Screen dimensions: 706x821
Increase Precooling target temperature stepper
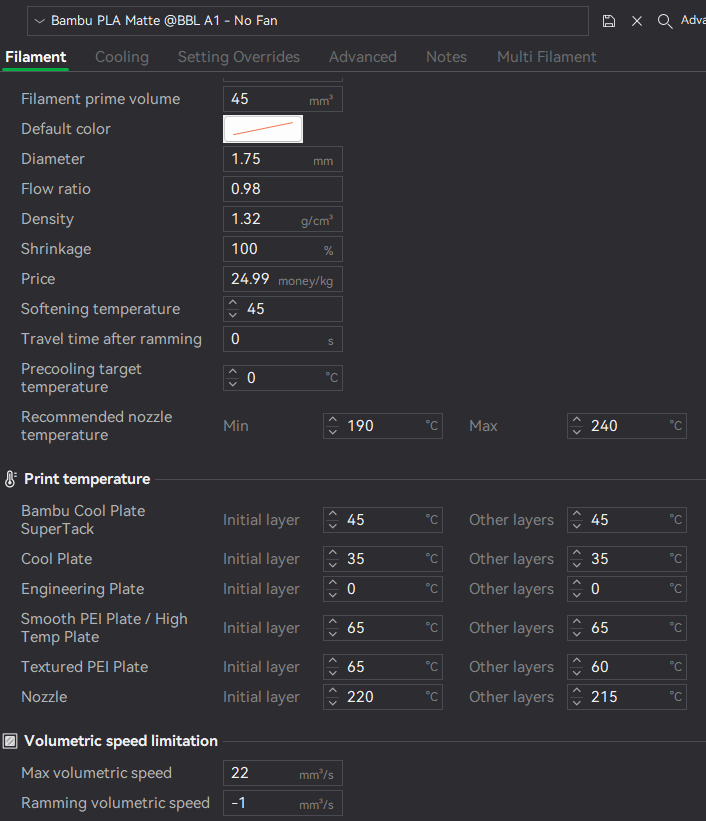(x=233, y=372)
